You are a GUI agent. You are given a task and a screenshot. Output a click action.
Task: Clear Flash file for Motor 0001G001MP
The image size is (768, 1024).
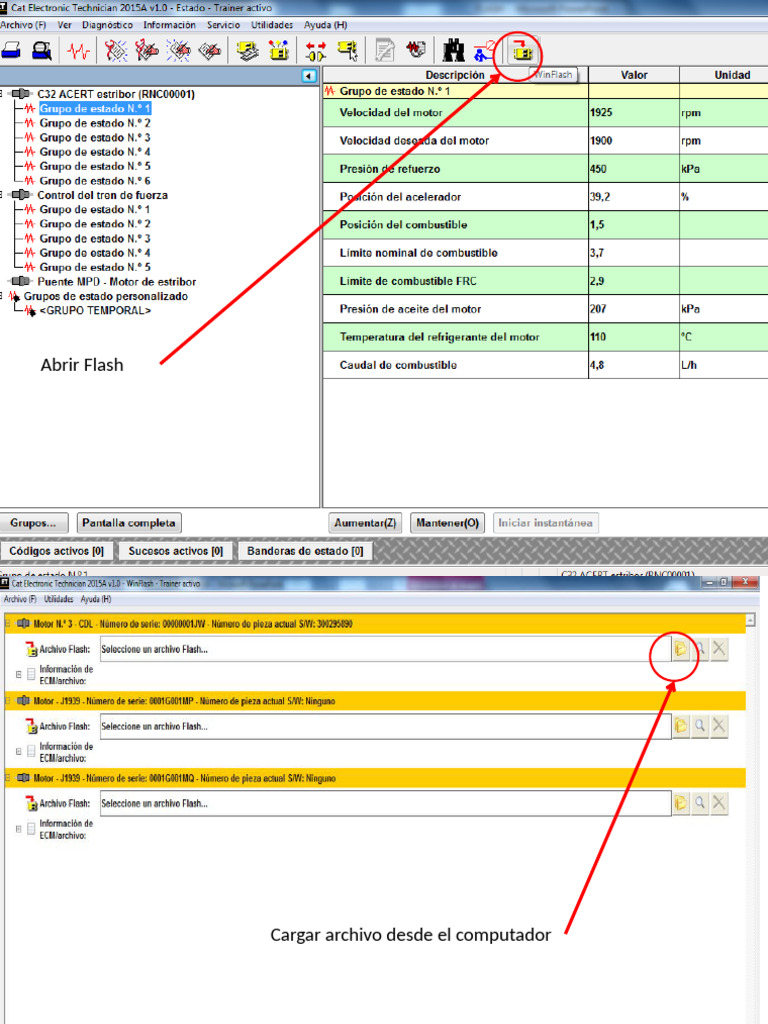(x=719, y=726)
